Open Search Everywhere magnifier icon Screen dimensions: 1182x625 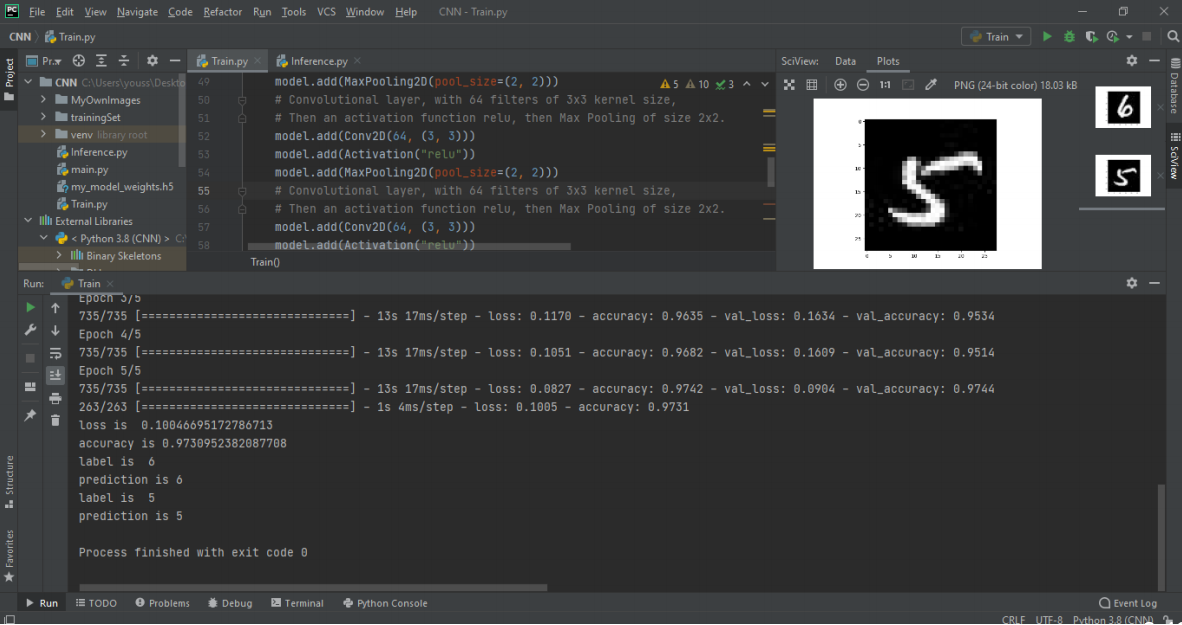[1173, 36]
